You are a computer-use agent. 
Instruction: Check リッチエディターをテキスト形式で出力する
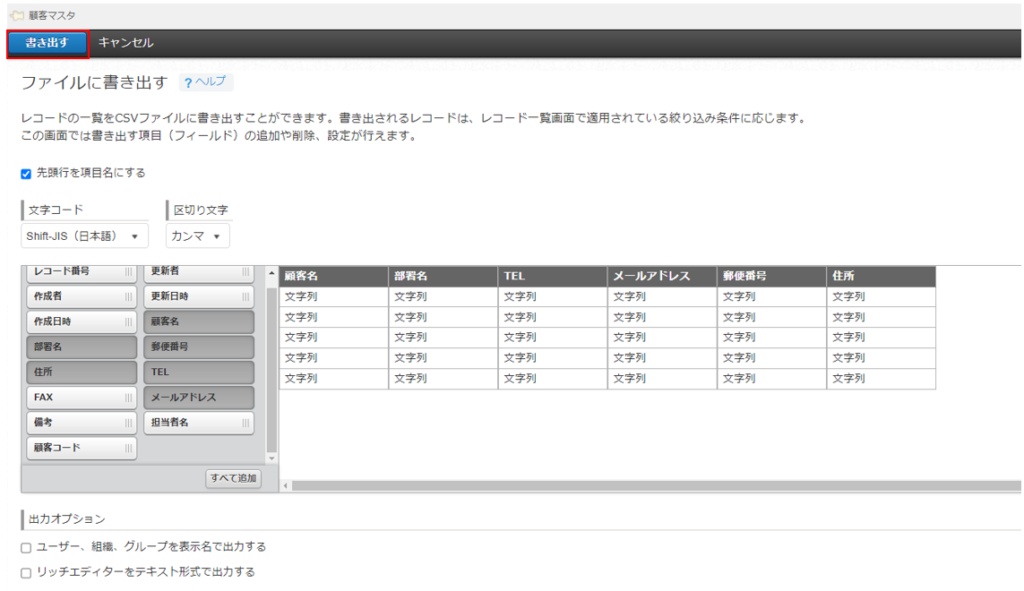coord(26,573)
